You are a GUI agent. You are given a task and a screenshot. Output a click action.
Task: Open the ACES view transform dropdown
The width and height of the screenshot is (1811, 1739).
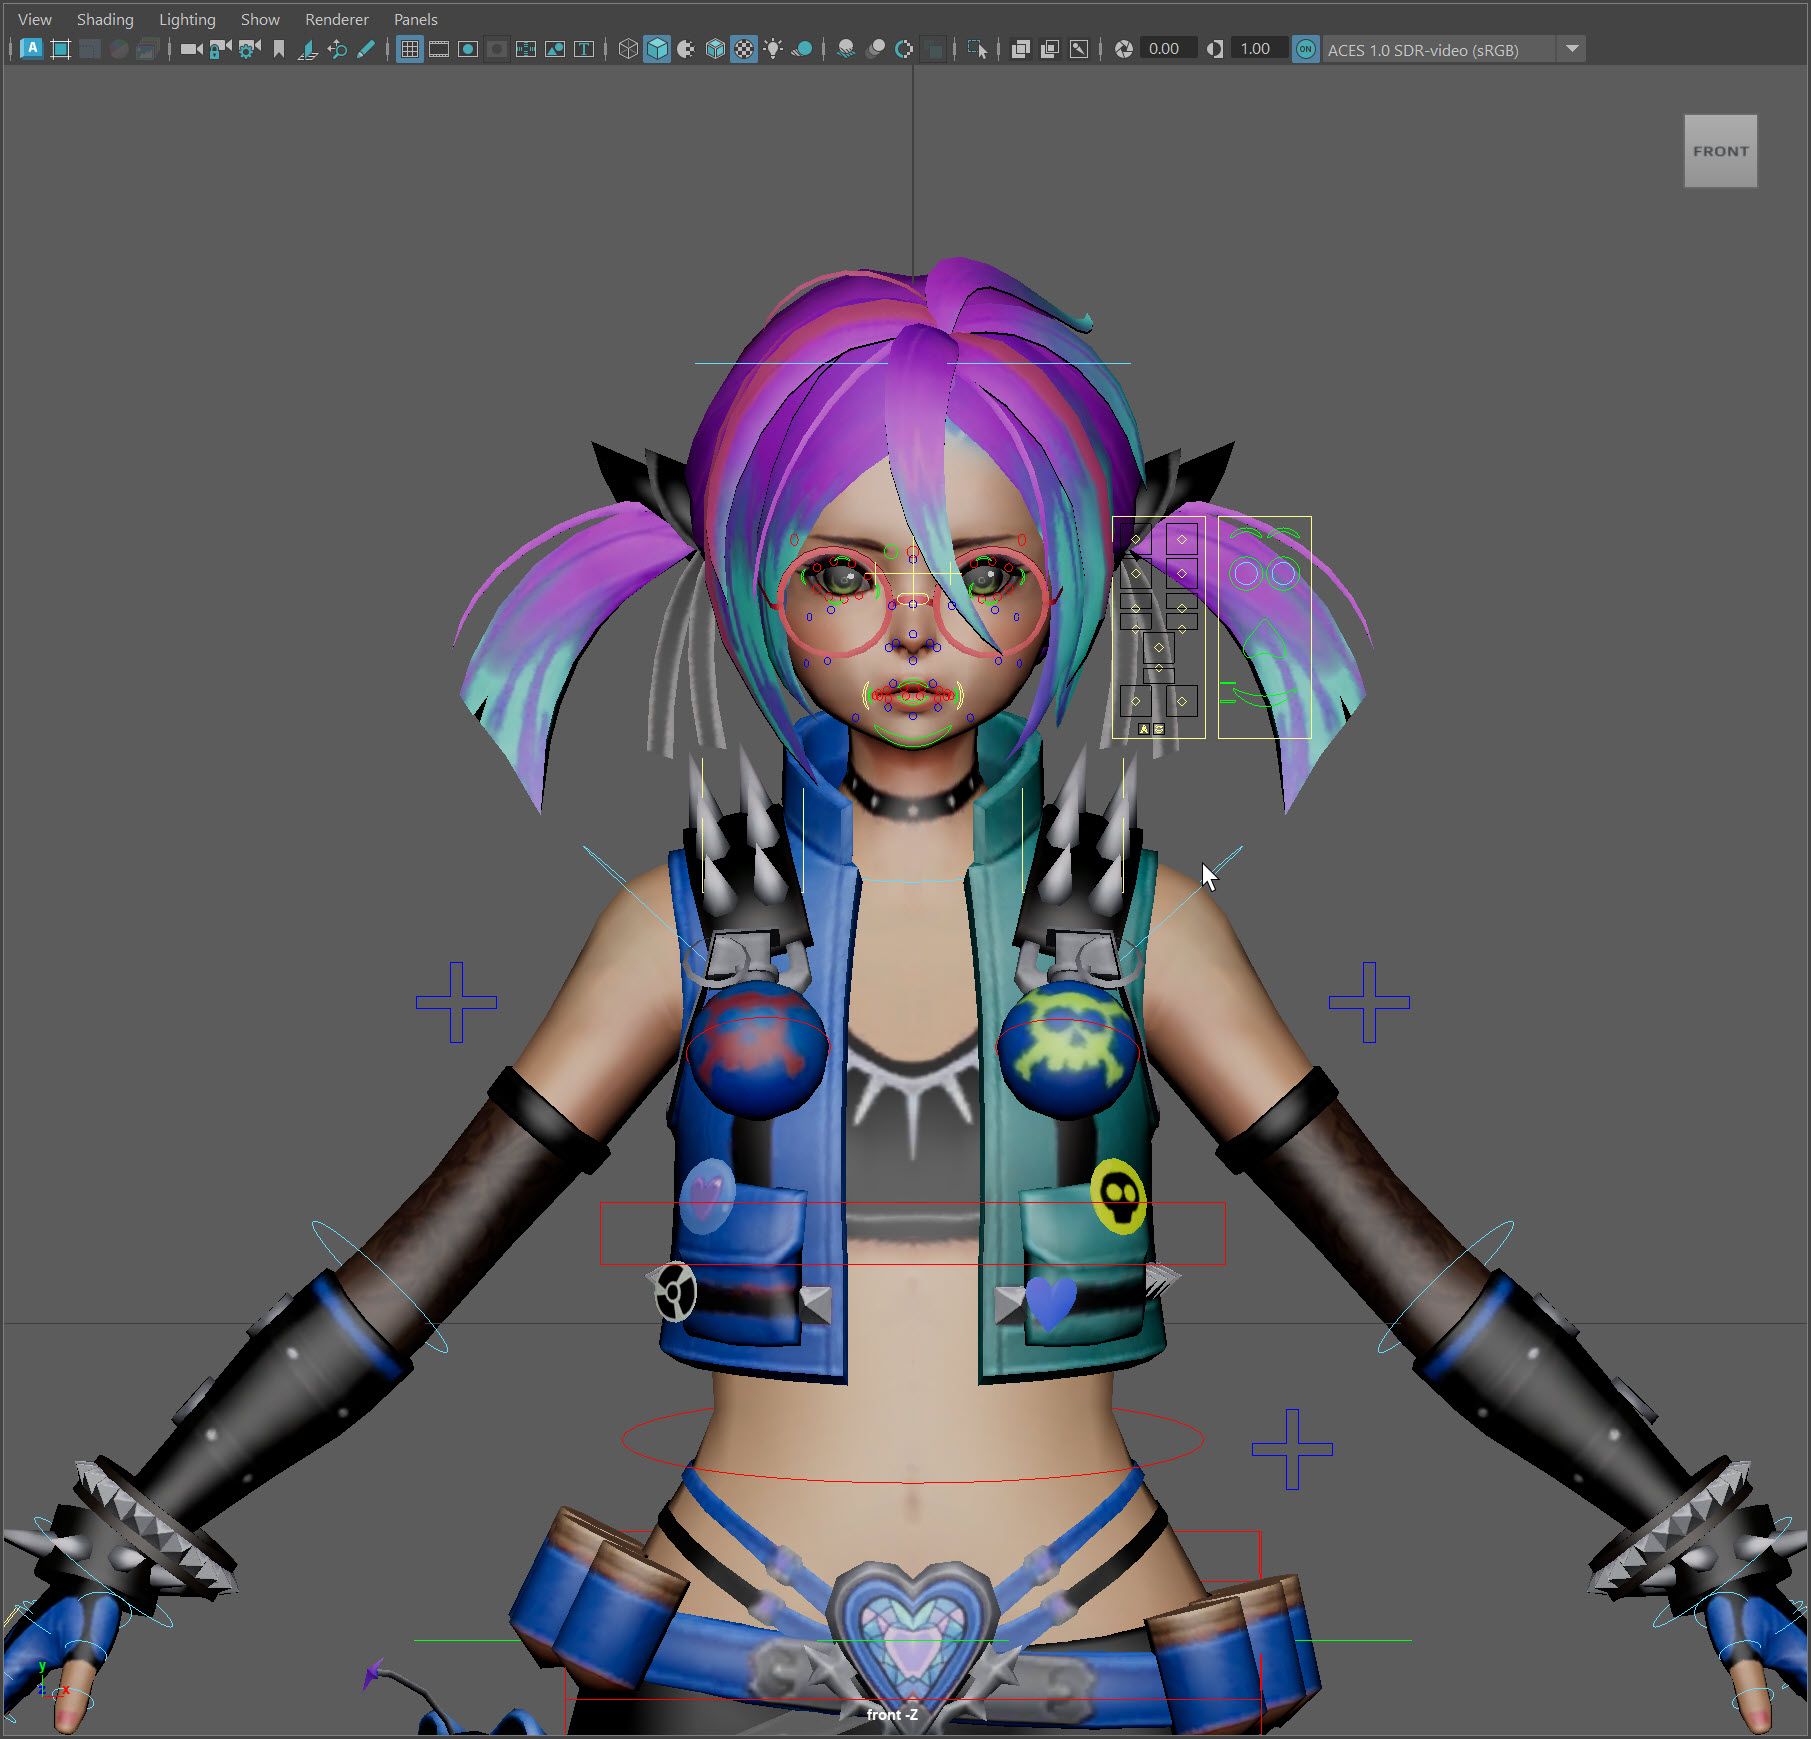1572,49
